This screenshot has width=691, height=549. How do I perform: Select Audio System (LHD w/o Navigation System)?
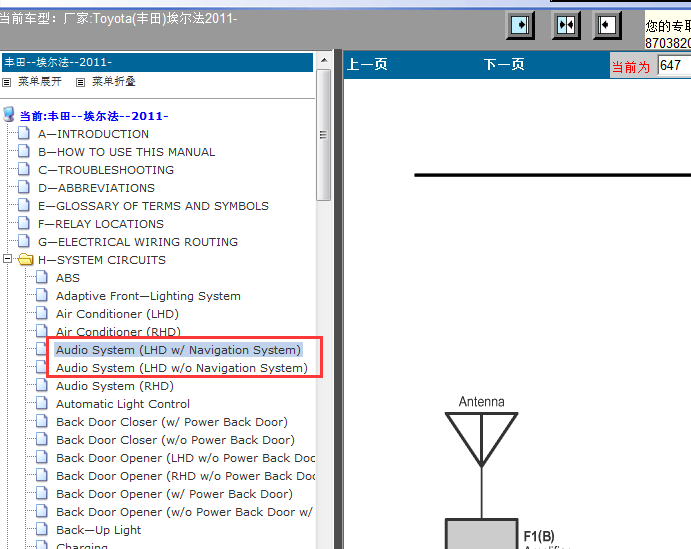click(182, 368)
